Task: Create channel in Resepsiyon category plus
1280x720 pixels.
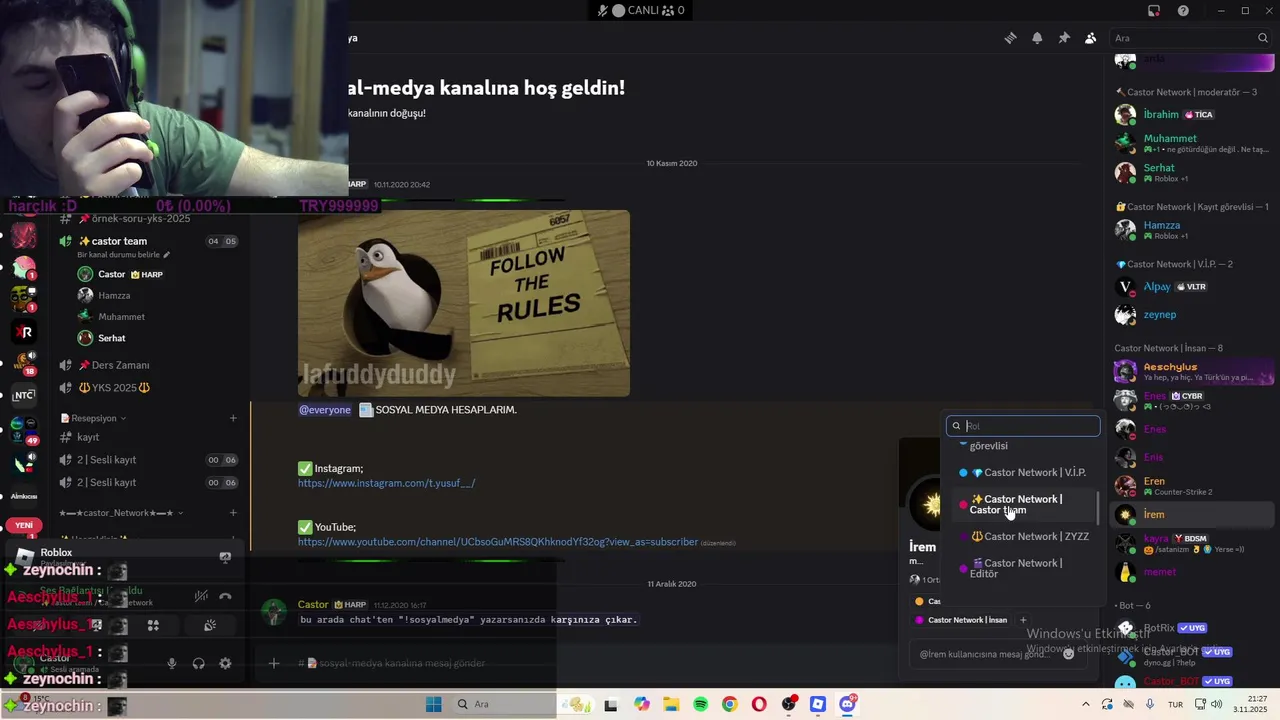Action: click(x=233, y=418)
